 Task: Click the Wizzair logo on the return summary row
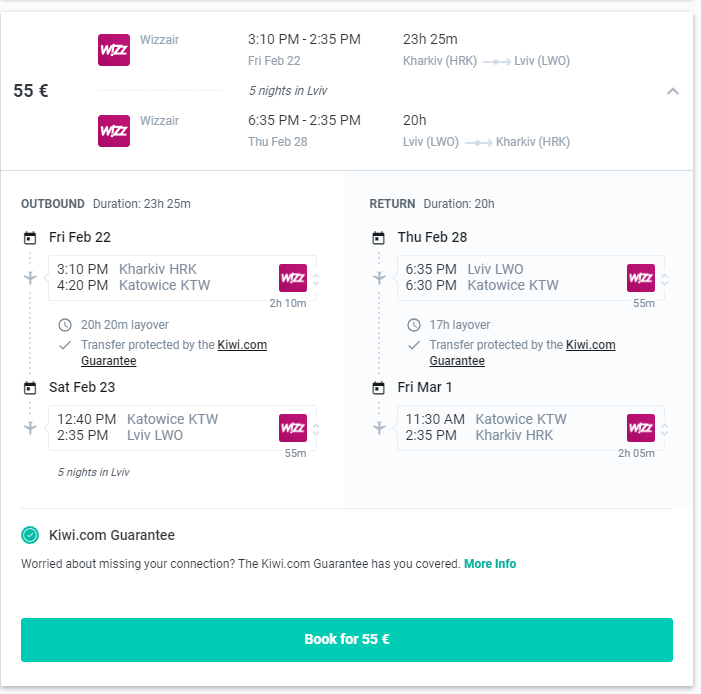113,131
